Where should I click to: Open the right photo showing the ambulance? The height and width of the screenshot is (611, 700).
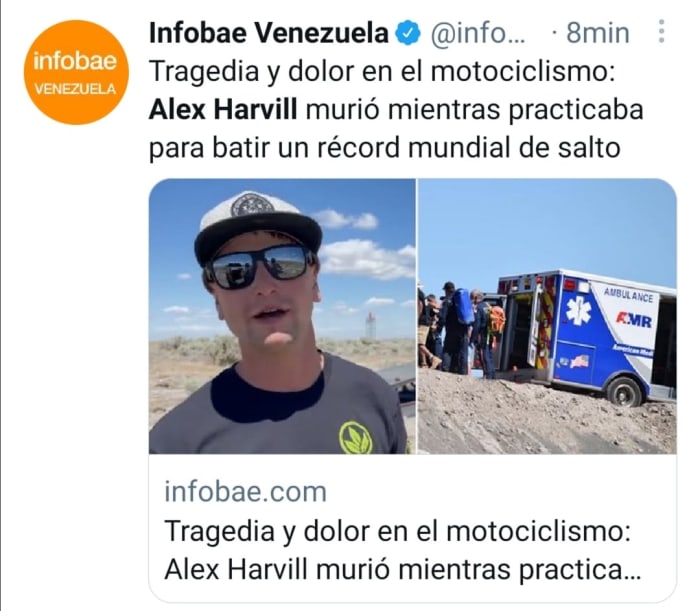pyautogui.click(x=547, y=316)
